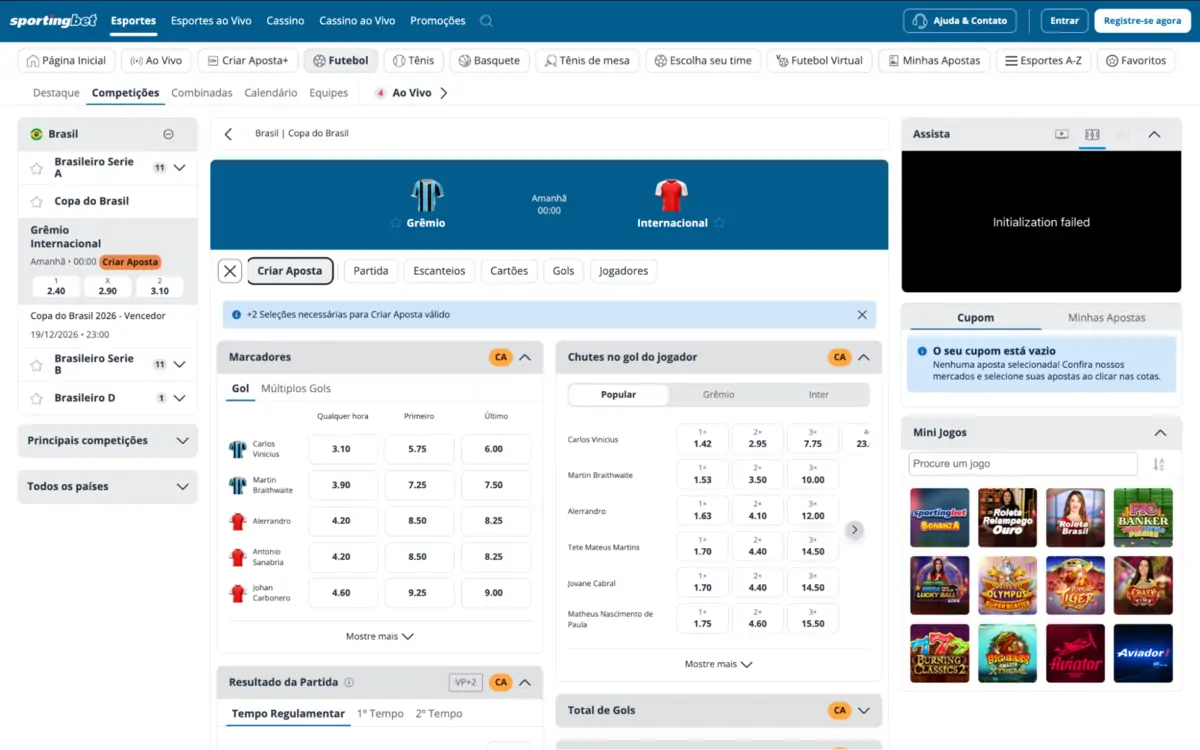Expand Brasileiro Serie A league
This screenshot has width=1200, height=750.
[x=179, y=168]
